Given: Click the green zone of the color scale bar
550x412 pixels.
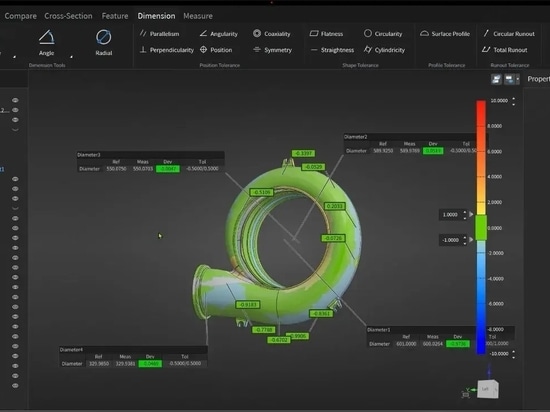Looking at the screenshot, I should [481, 228].
